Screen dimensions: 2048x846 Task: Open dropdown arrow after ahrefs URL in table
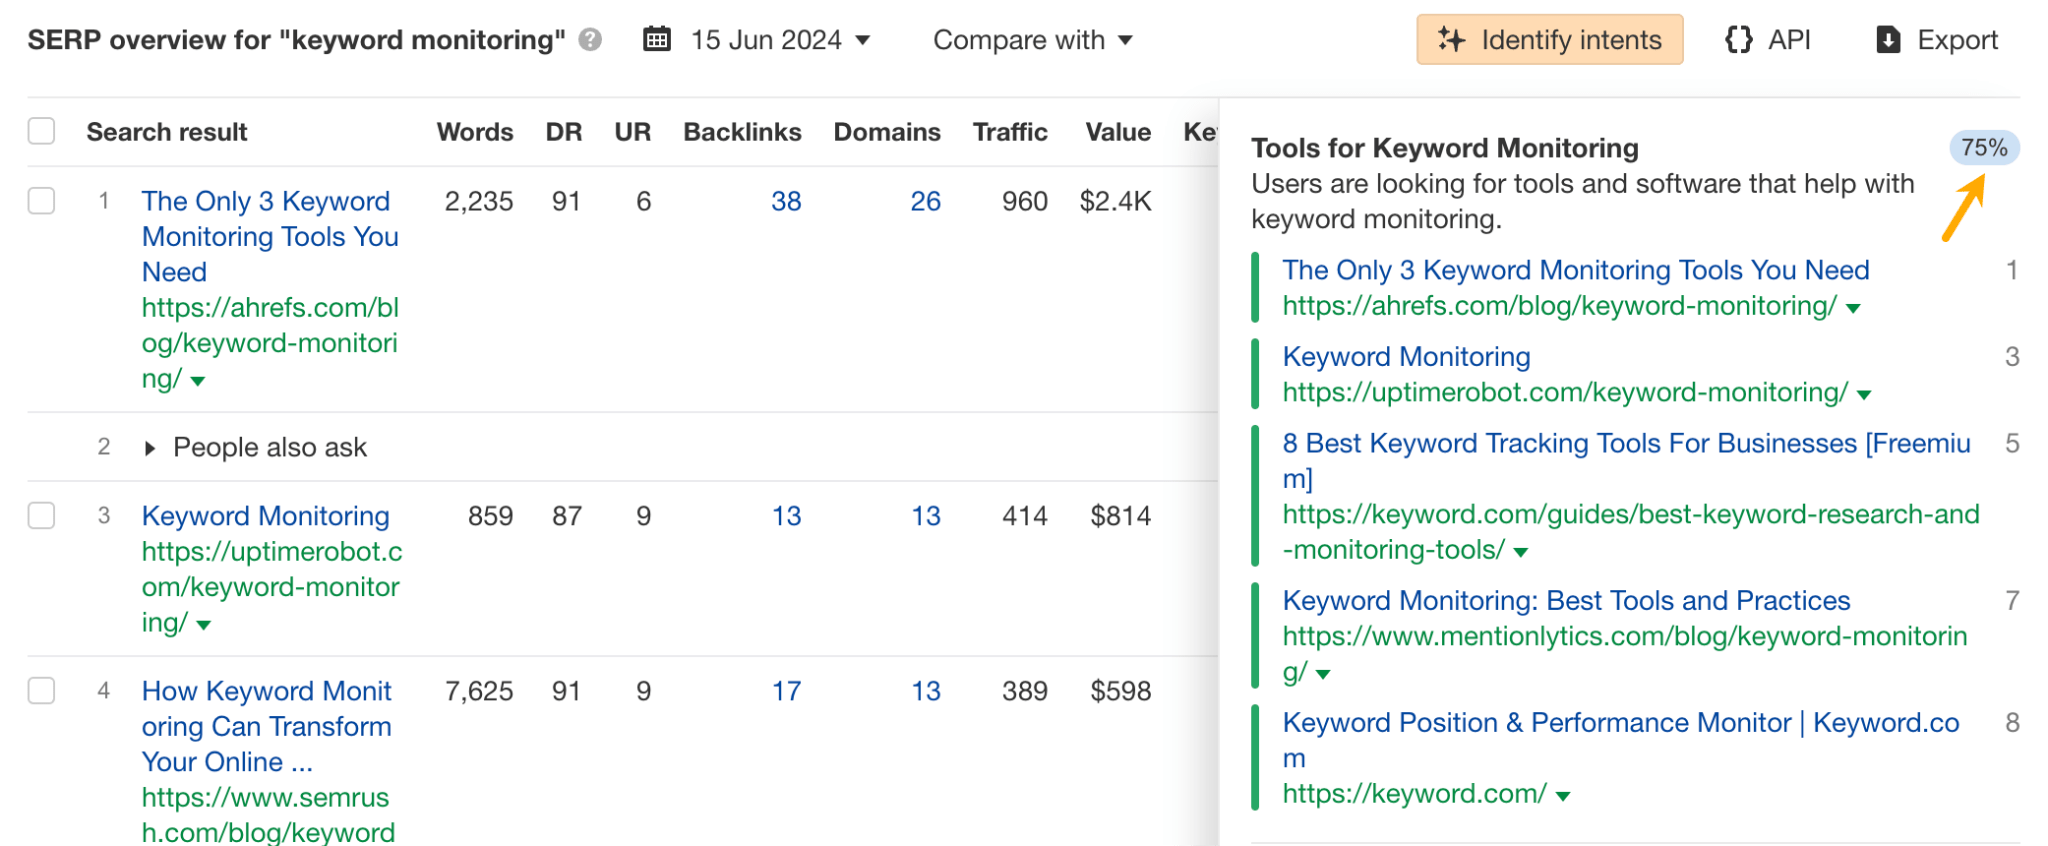pyautogui.click(x=198, y=381)
